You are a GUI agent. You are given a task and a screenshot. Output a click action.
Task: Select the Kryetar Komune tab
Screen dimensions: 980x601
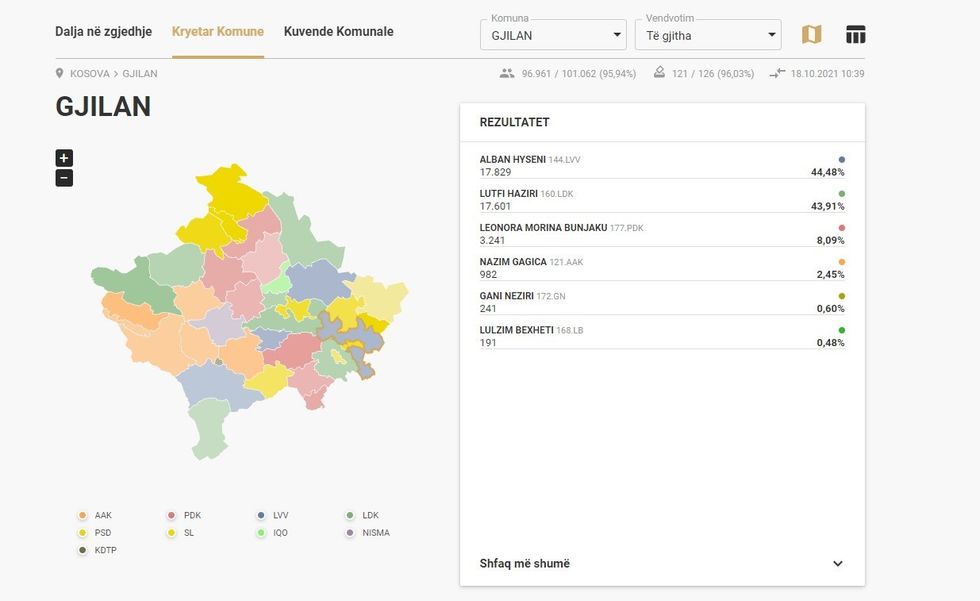click(217, 31)
